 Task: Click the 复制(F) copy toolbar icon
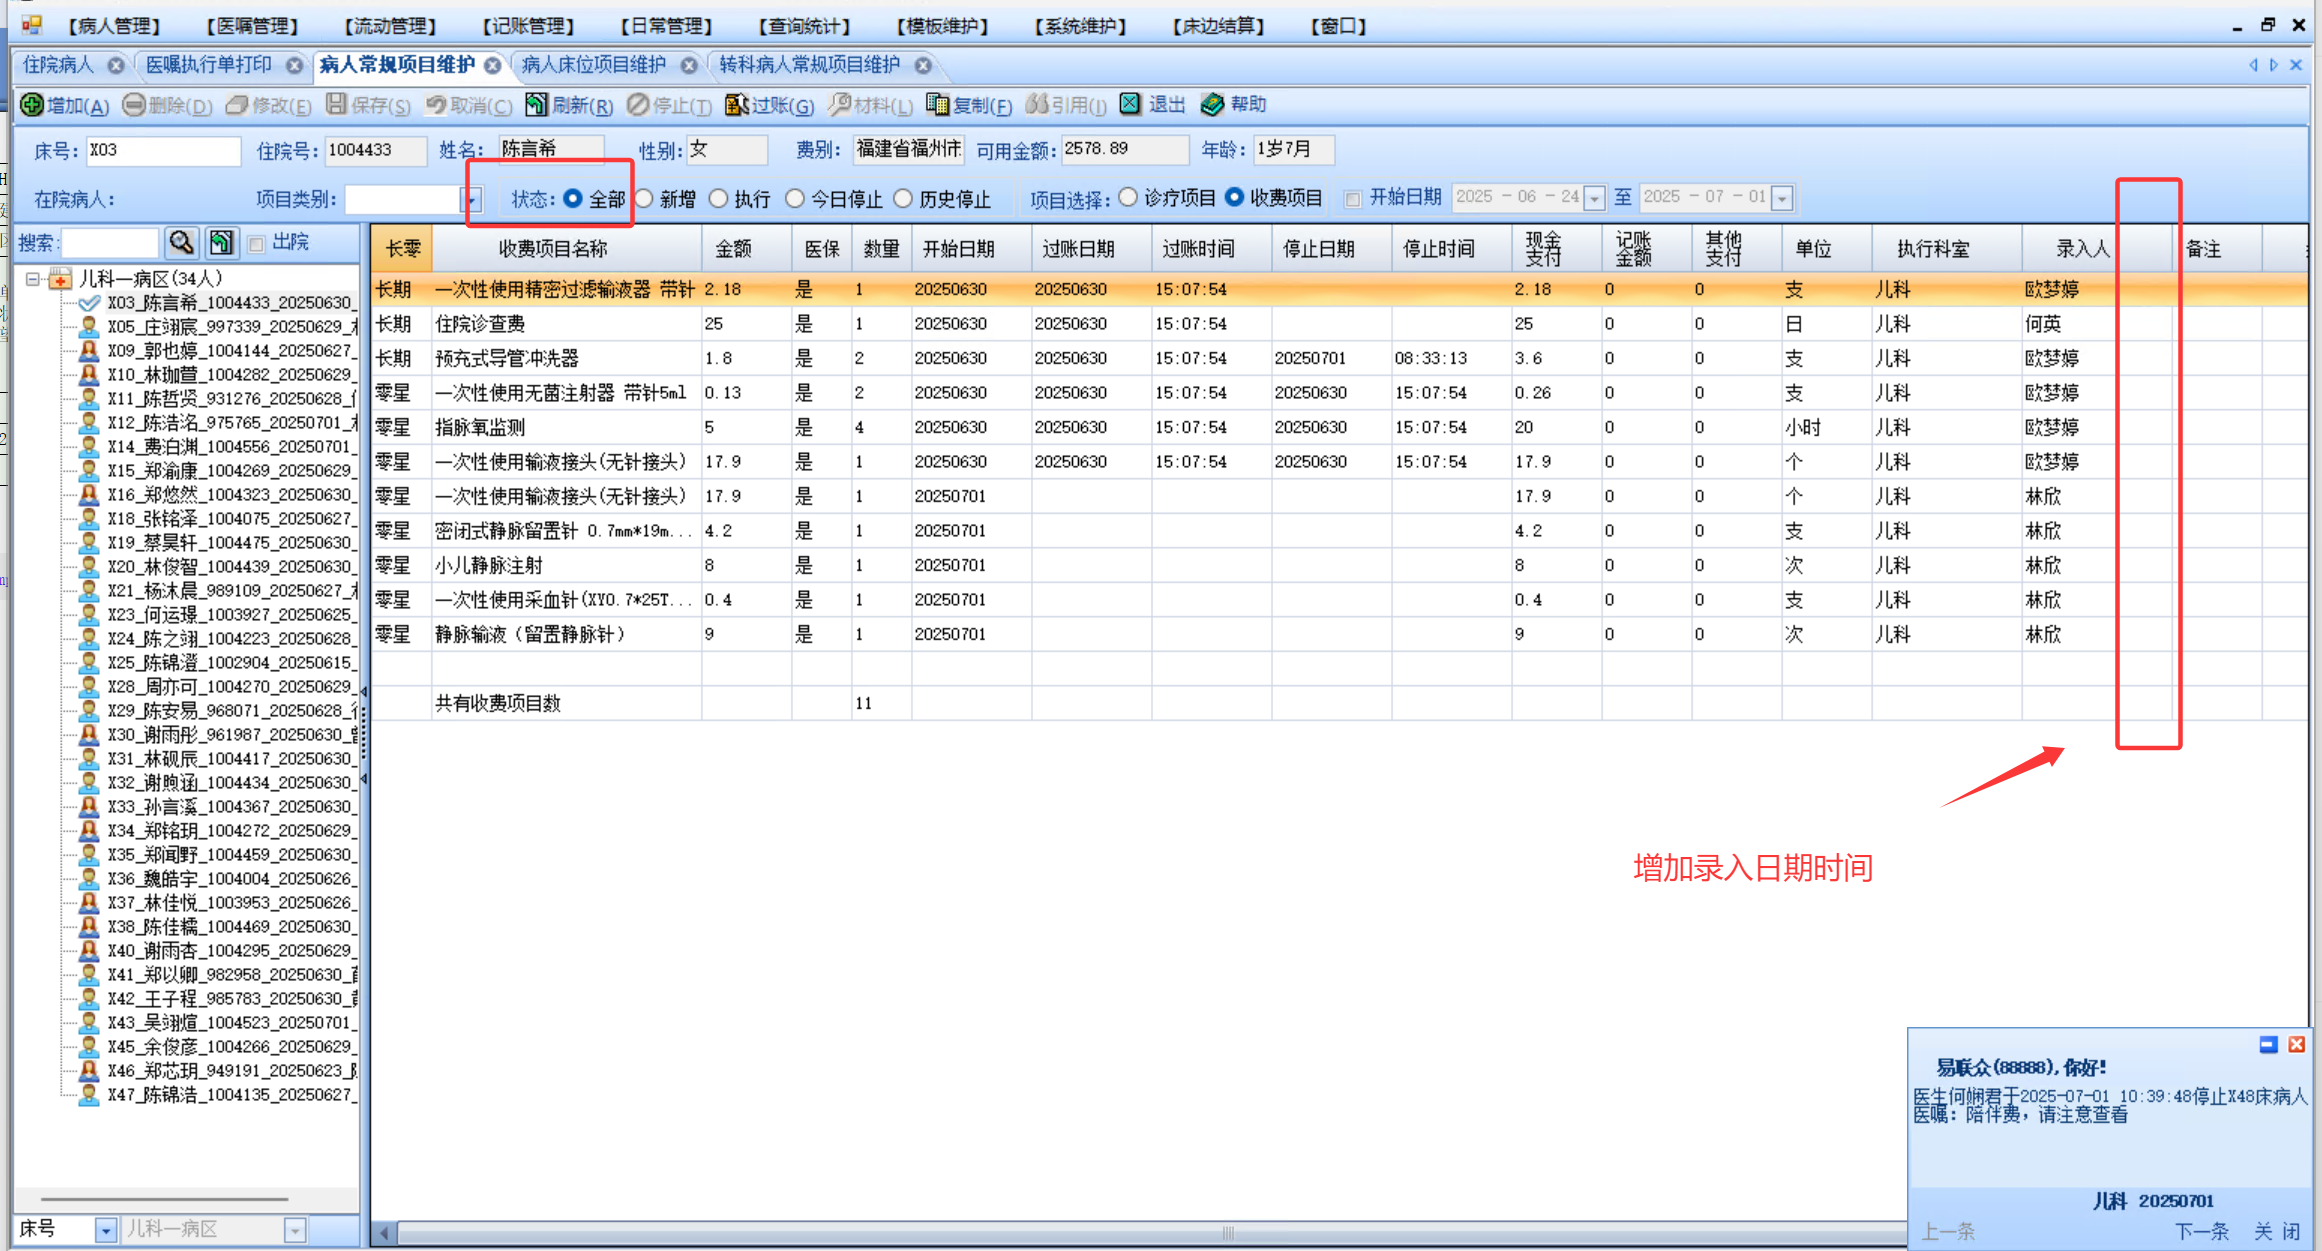[x=937, y=105]
